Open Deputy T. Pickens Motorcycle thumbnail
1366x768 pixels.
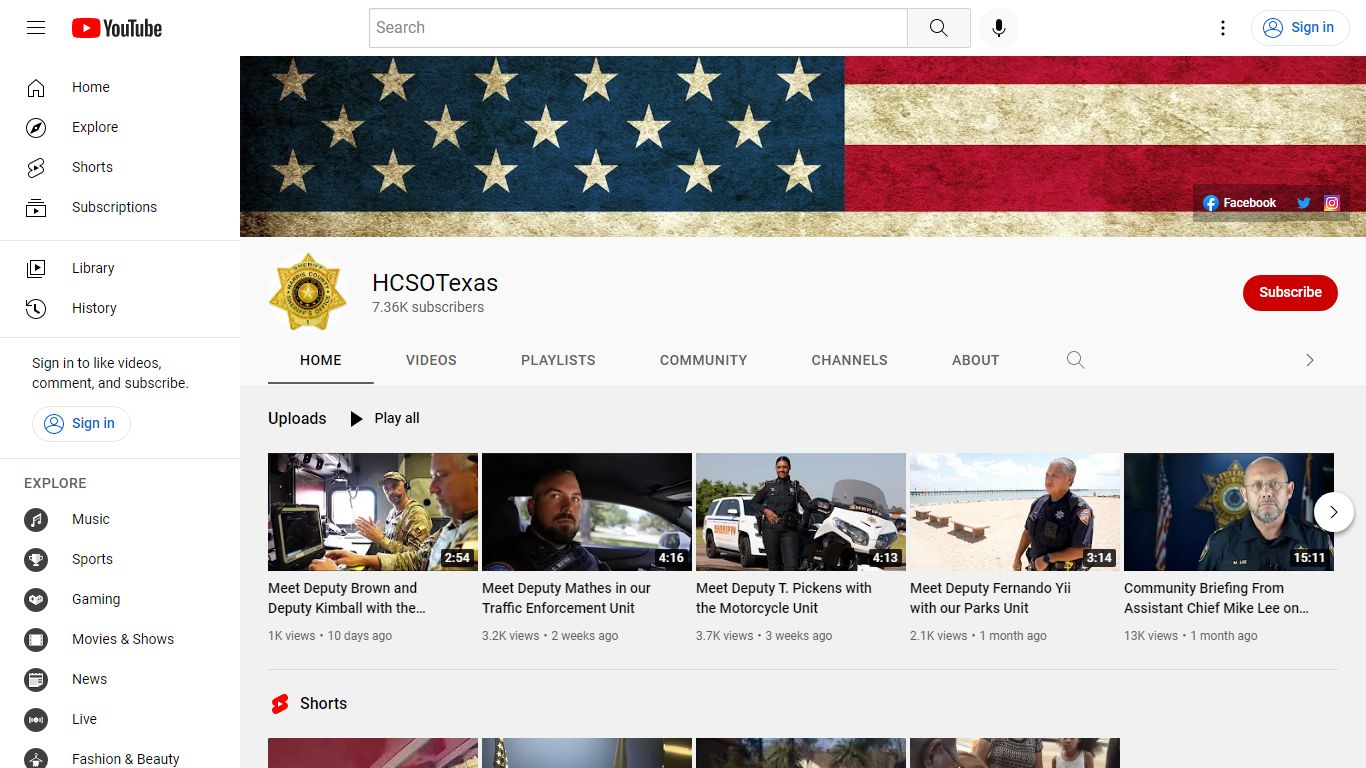click(801, 512)
